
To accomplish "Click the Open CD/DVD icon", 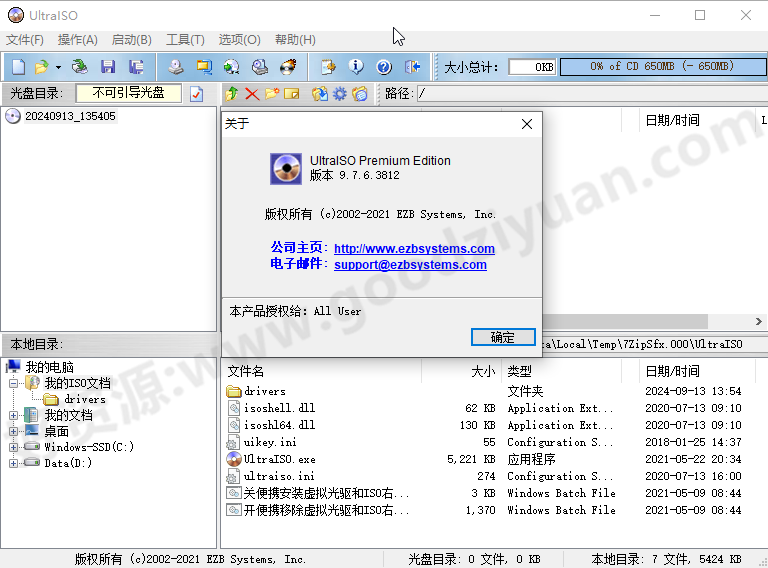I will [x=79, y=67].
